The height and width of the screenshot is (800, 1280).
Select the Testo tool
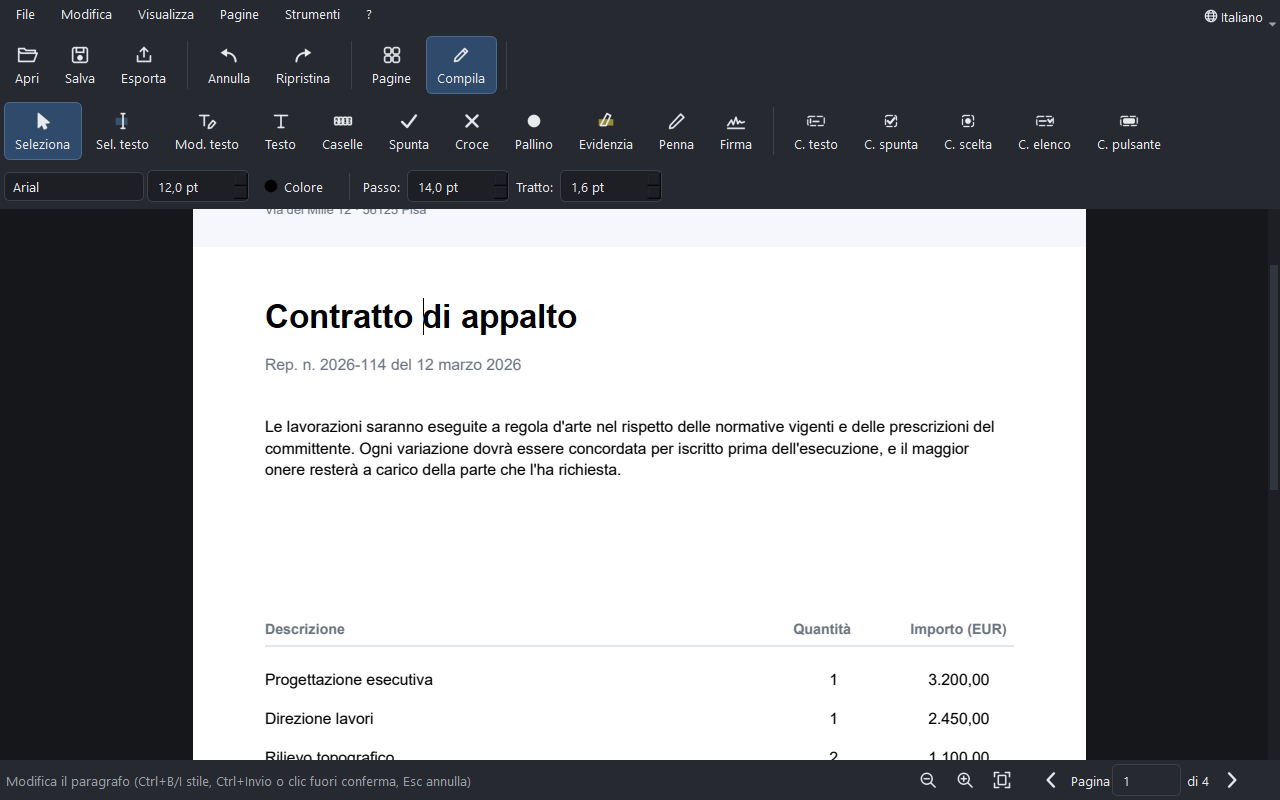click(x=280, y=131)
